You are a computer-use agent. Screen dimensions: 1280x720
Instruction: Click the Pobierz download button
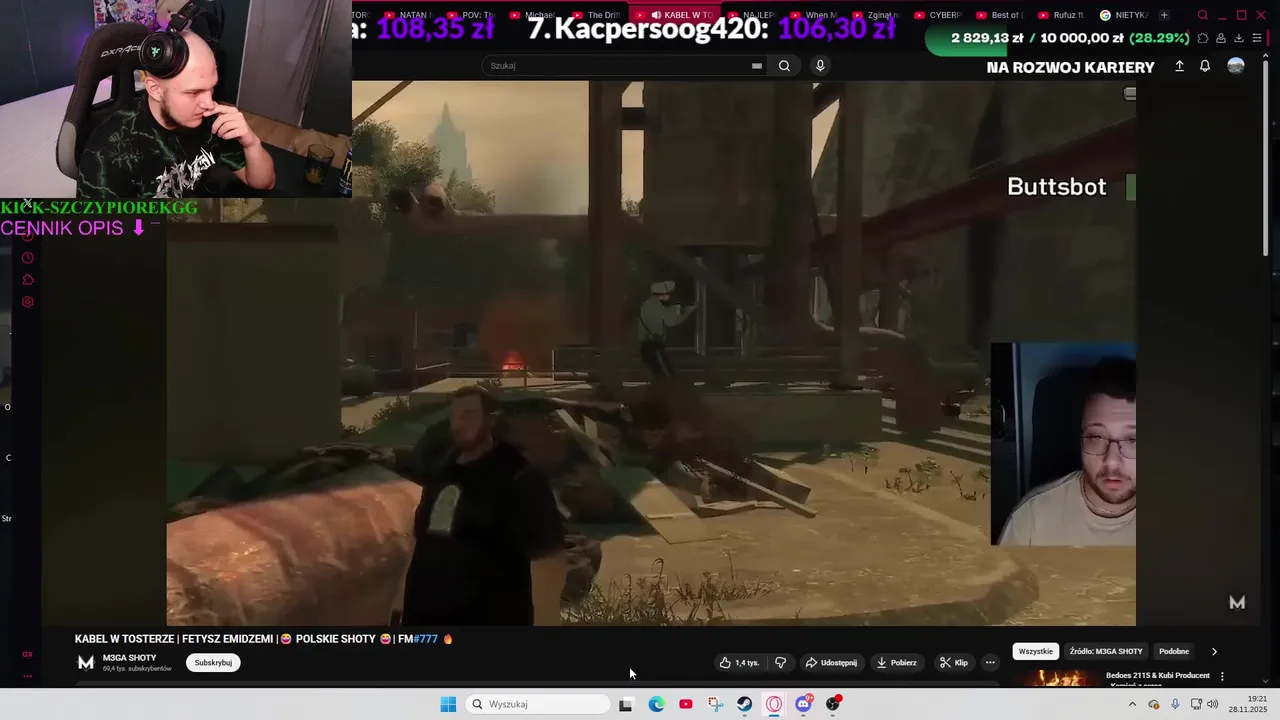click(896, 663)
